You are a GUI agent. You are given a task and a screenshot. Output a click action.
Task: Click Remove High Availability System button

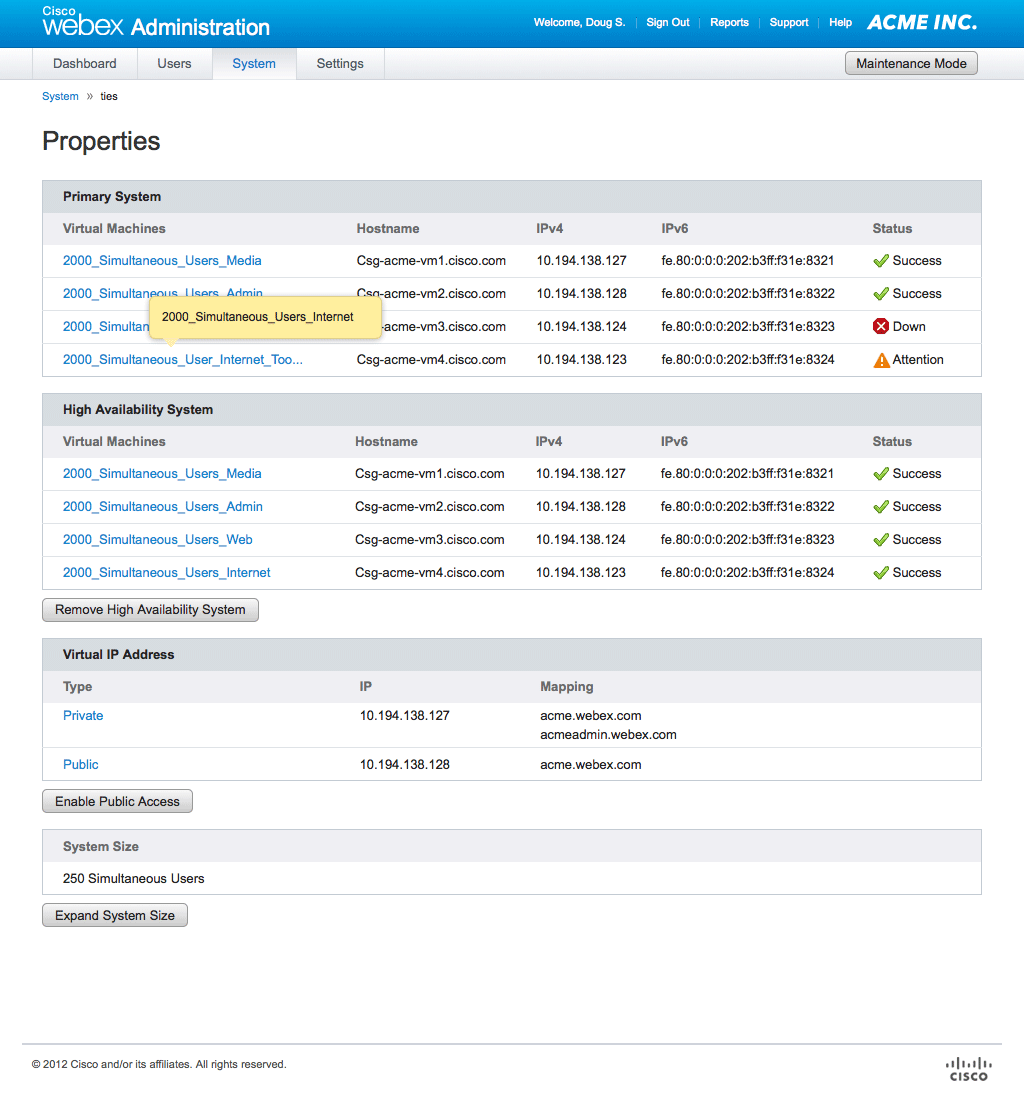click(150, 610)
